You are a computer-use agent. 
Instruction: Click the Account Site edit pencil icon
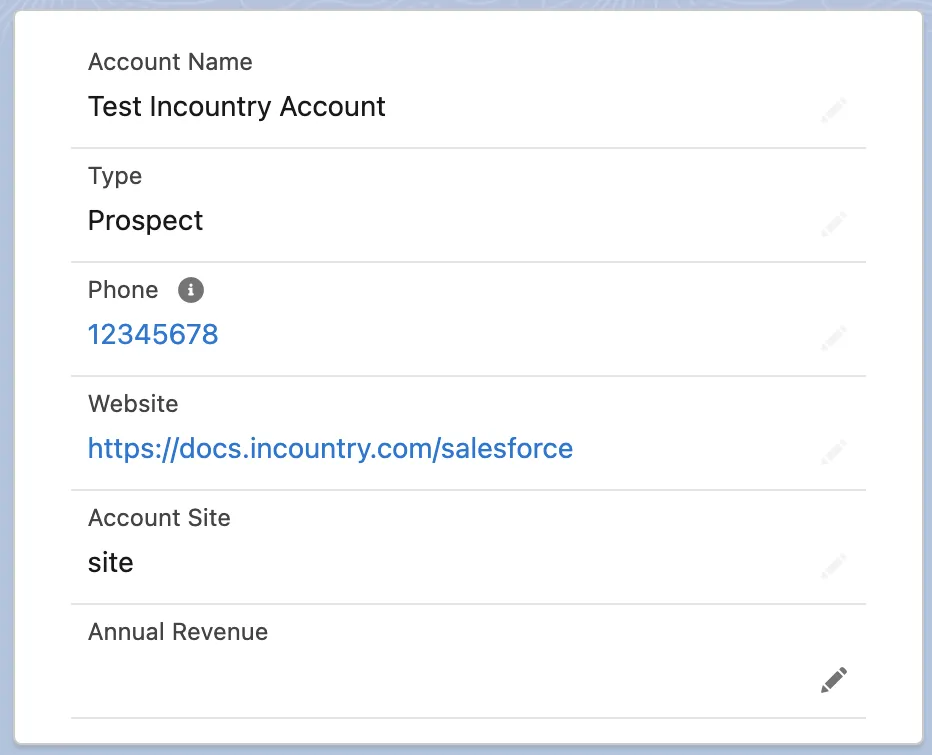coord(834,566)
